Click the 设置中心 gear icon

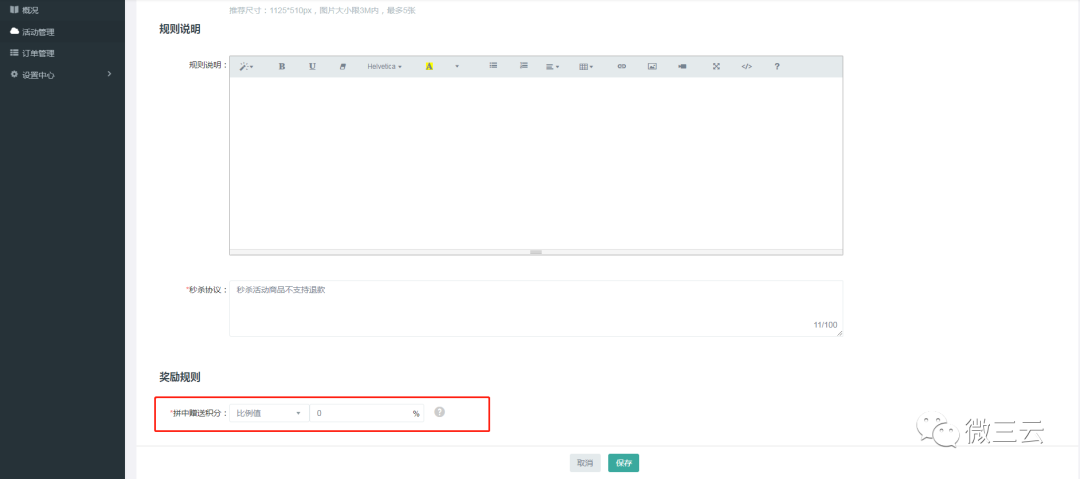(14, 74)
